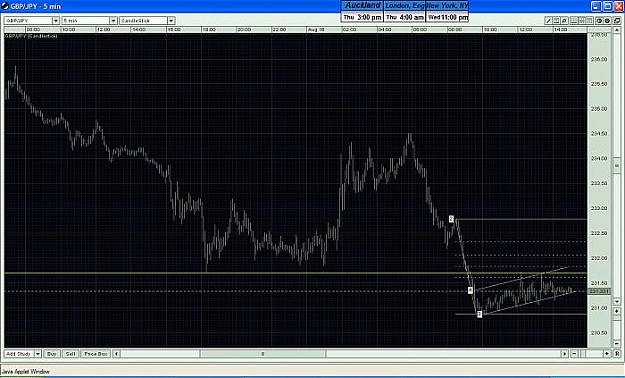Click the minus button left of the bottom zoom slider

(x=574, y=354)
